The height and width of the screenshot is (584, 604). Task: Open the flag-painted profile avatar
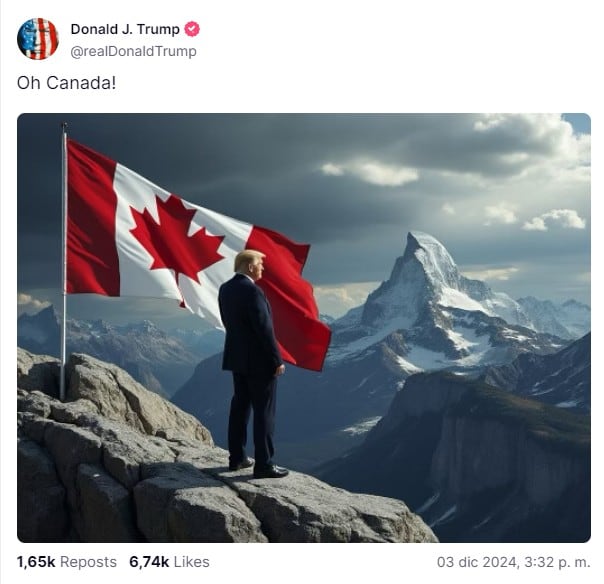pyautogui.click(x=38, y=39)
